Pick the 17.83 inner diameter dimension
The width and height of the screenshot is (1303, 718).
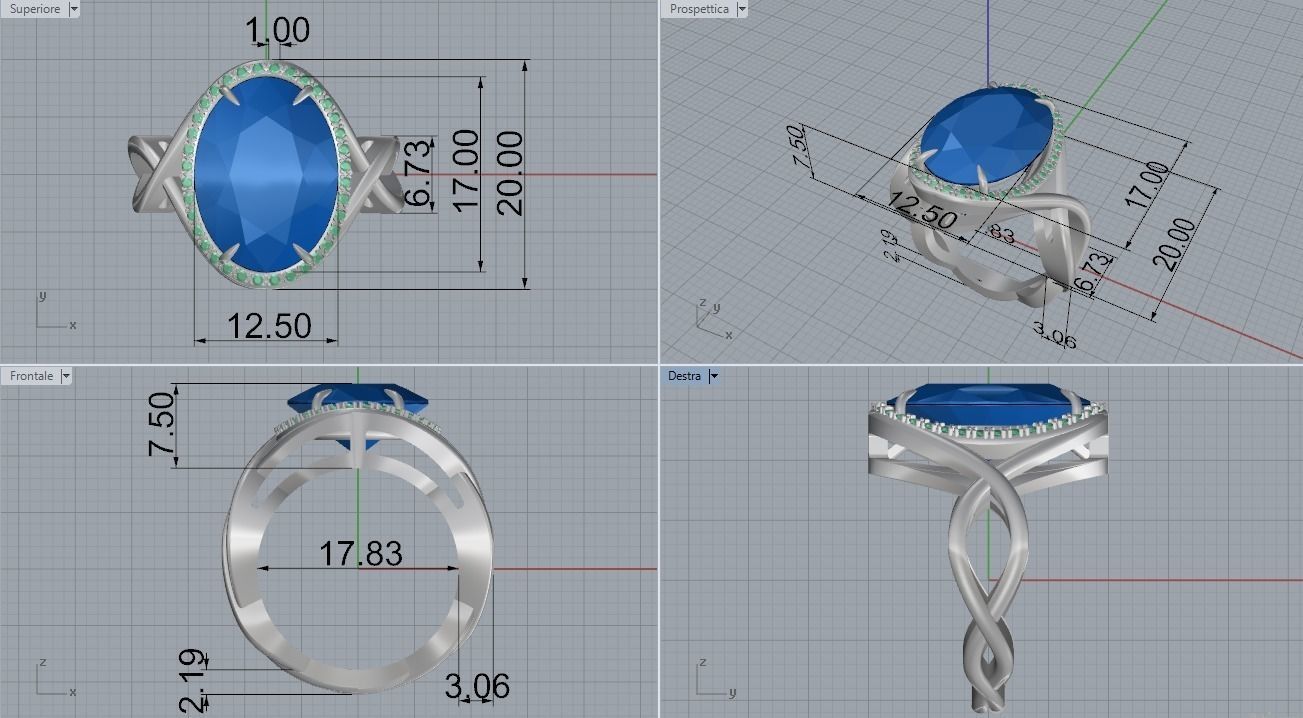[x=360, y=553]
